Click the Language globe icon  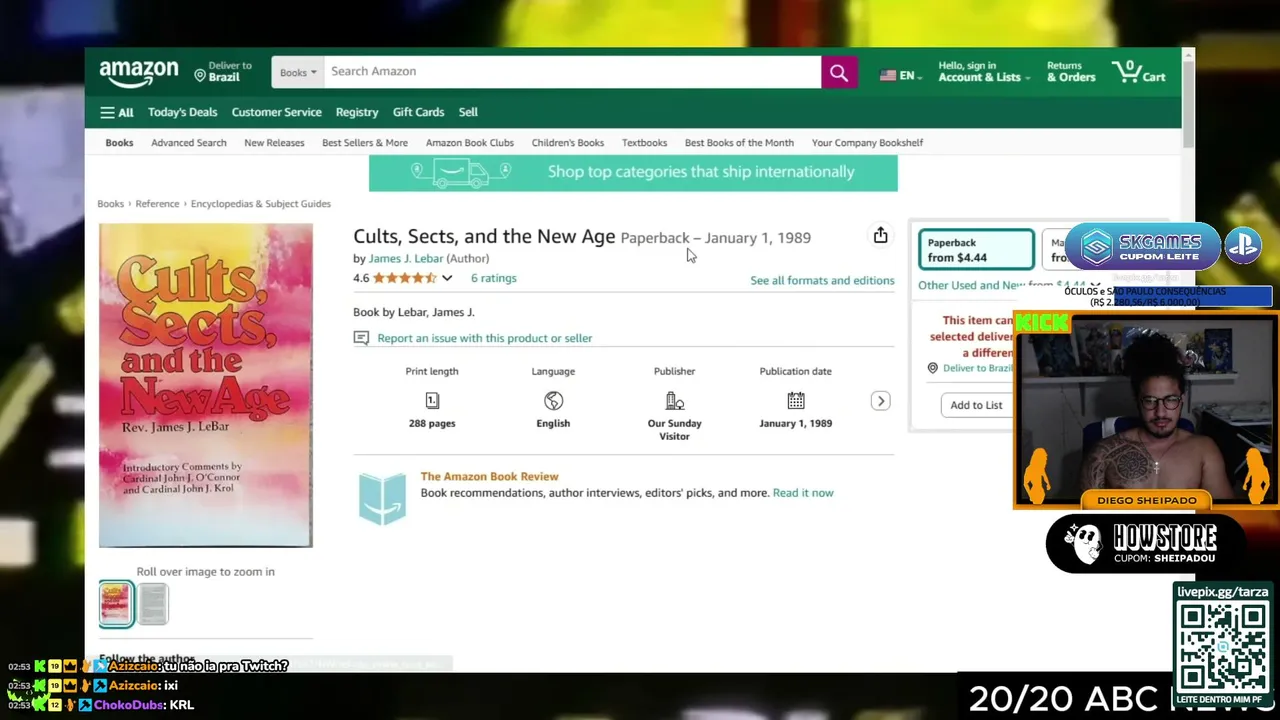[x=553, y=401]
